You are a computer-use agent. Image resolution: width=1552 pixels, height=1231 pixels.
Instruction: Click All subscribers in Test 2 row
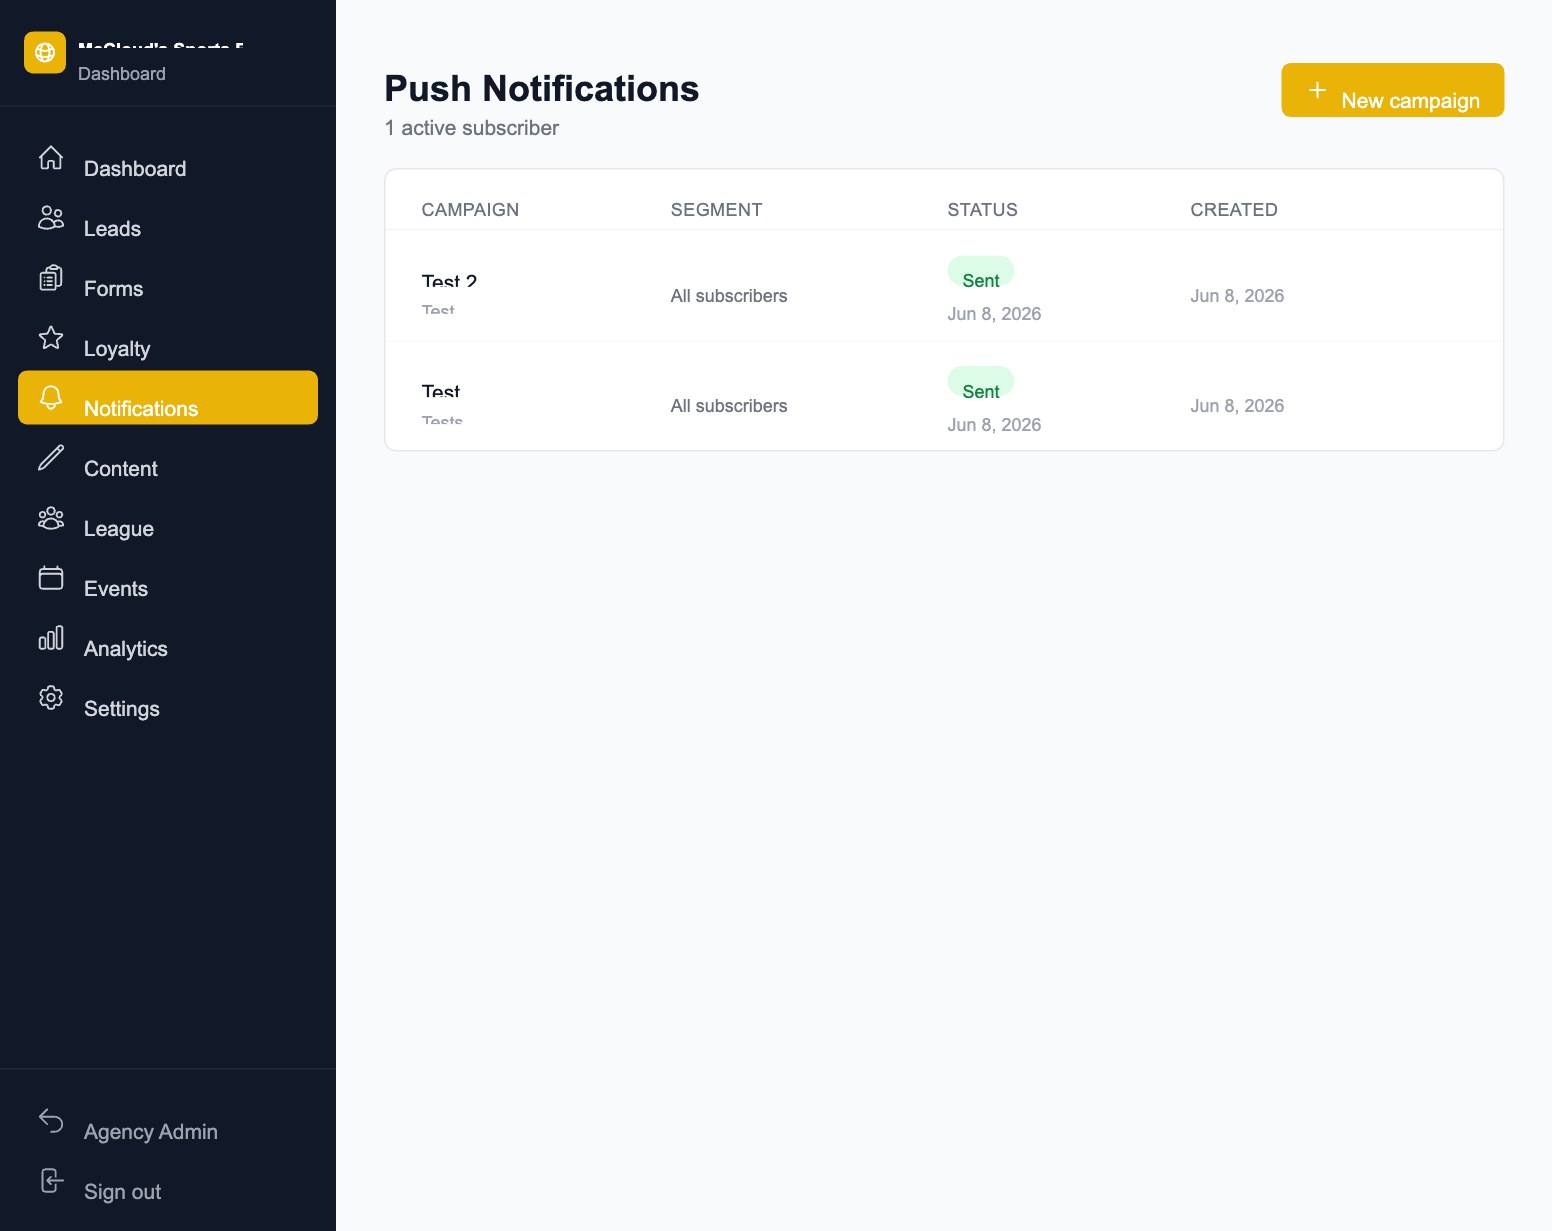click(x=729, y=296)
